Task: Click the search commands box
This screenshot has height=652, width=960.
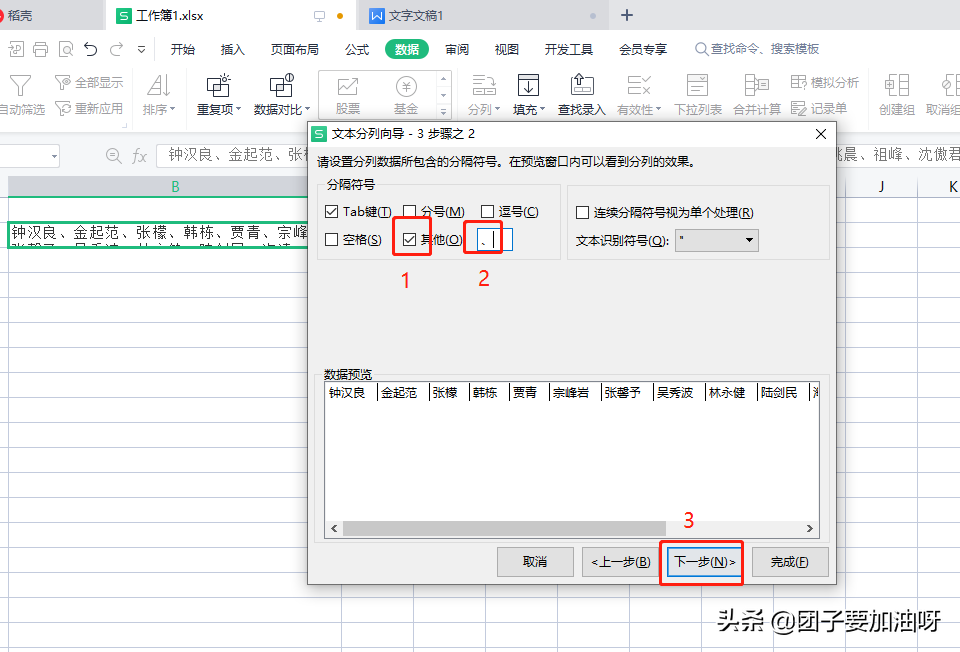Action: tap(757, 49)
